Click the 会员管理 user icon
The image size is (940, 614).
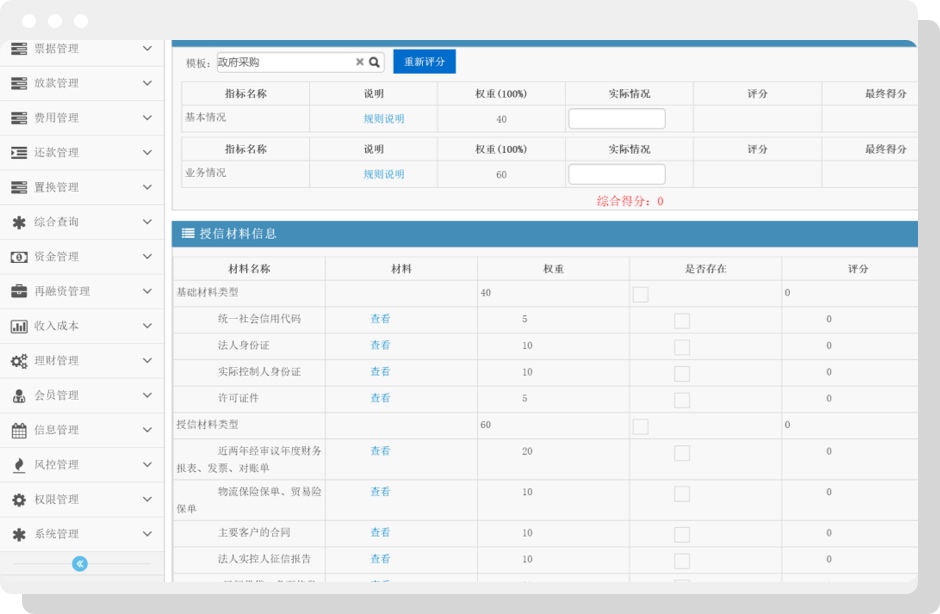19,396
